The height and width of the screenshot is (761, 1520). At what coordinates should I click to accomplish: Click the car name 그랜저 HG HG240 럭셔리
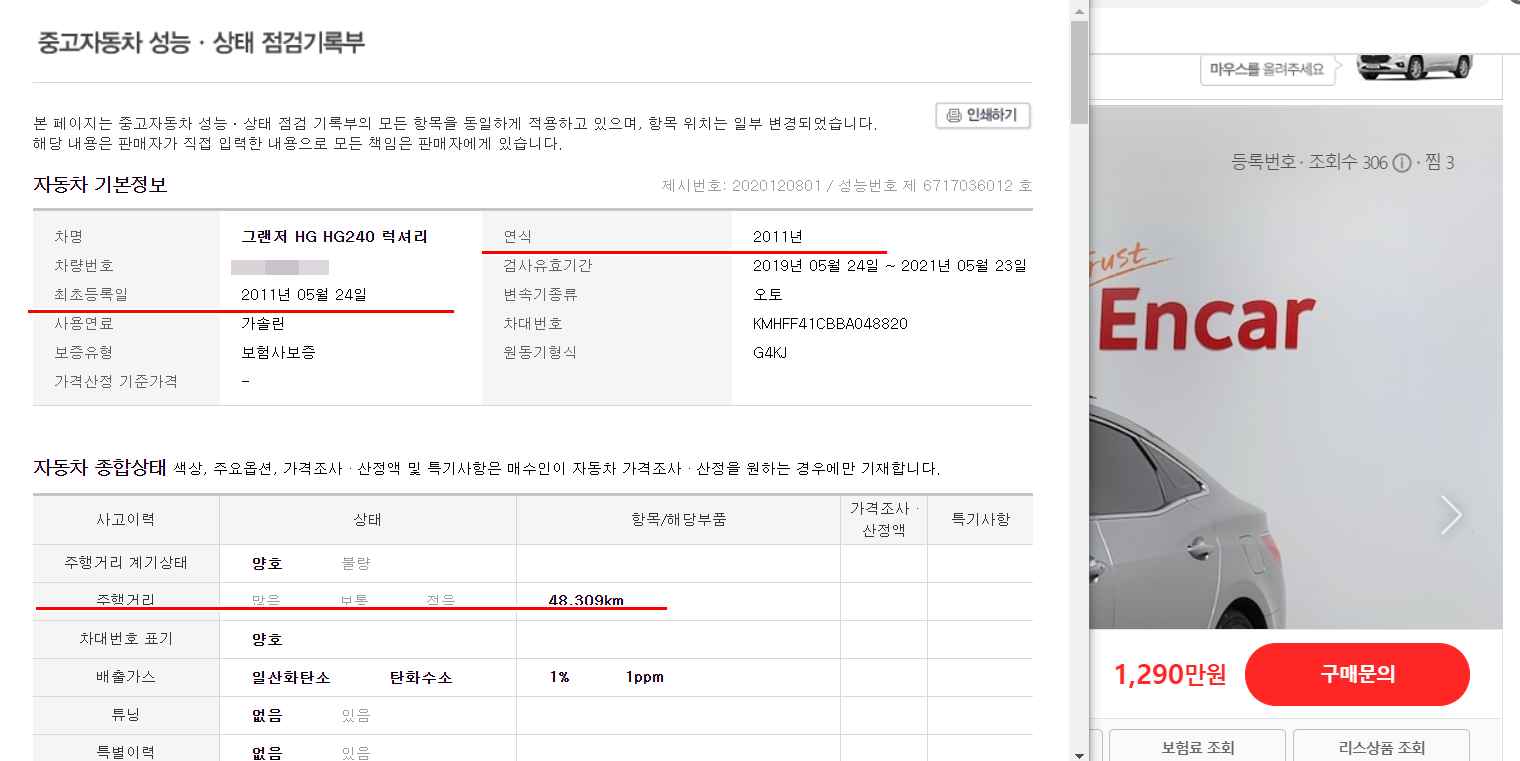click(x=334, y=237)
